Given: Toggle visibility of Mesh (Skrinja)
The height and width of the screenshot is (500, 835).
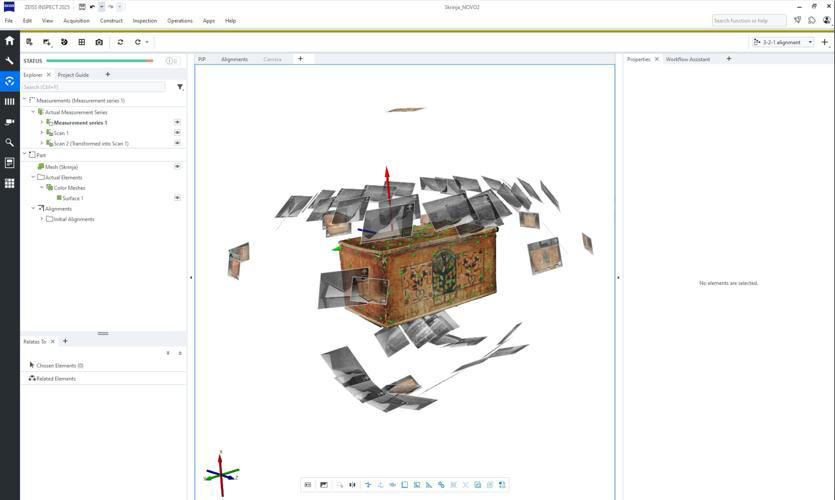Looking at the screenshot, I should [177, 167].
